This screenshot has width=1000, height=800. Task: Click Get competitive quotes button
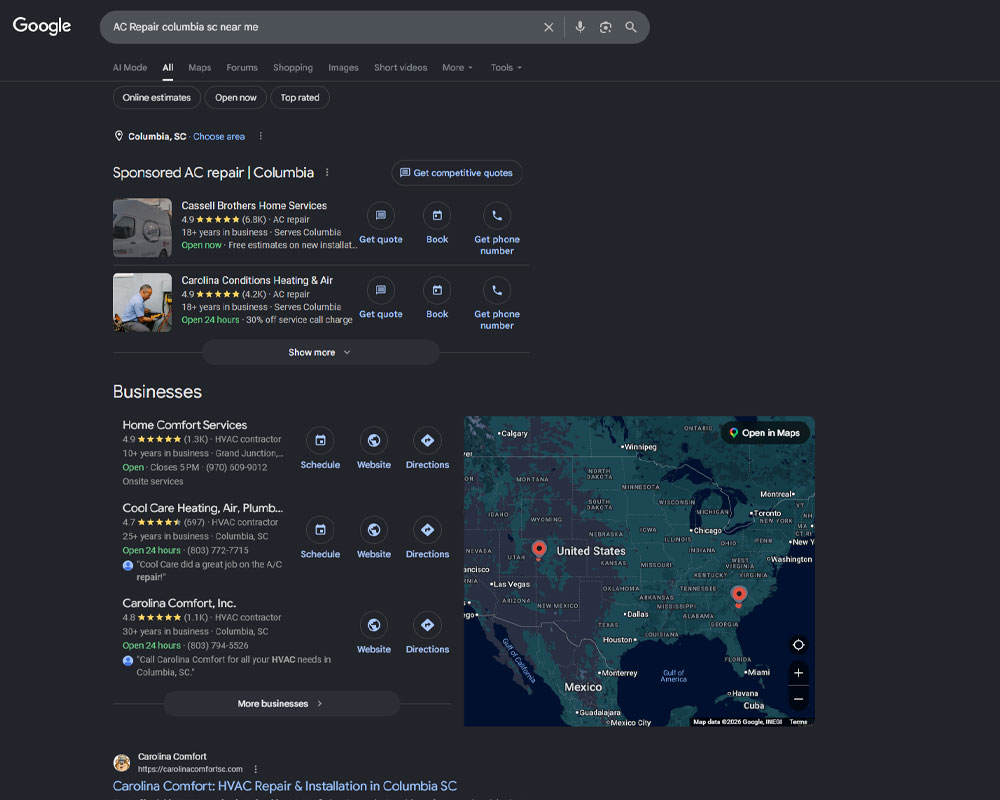tap(457, 173)
